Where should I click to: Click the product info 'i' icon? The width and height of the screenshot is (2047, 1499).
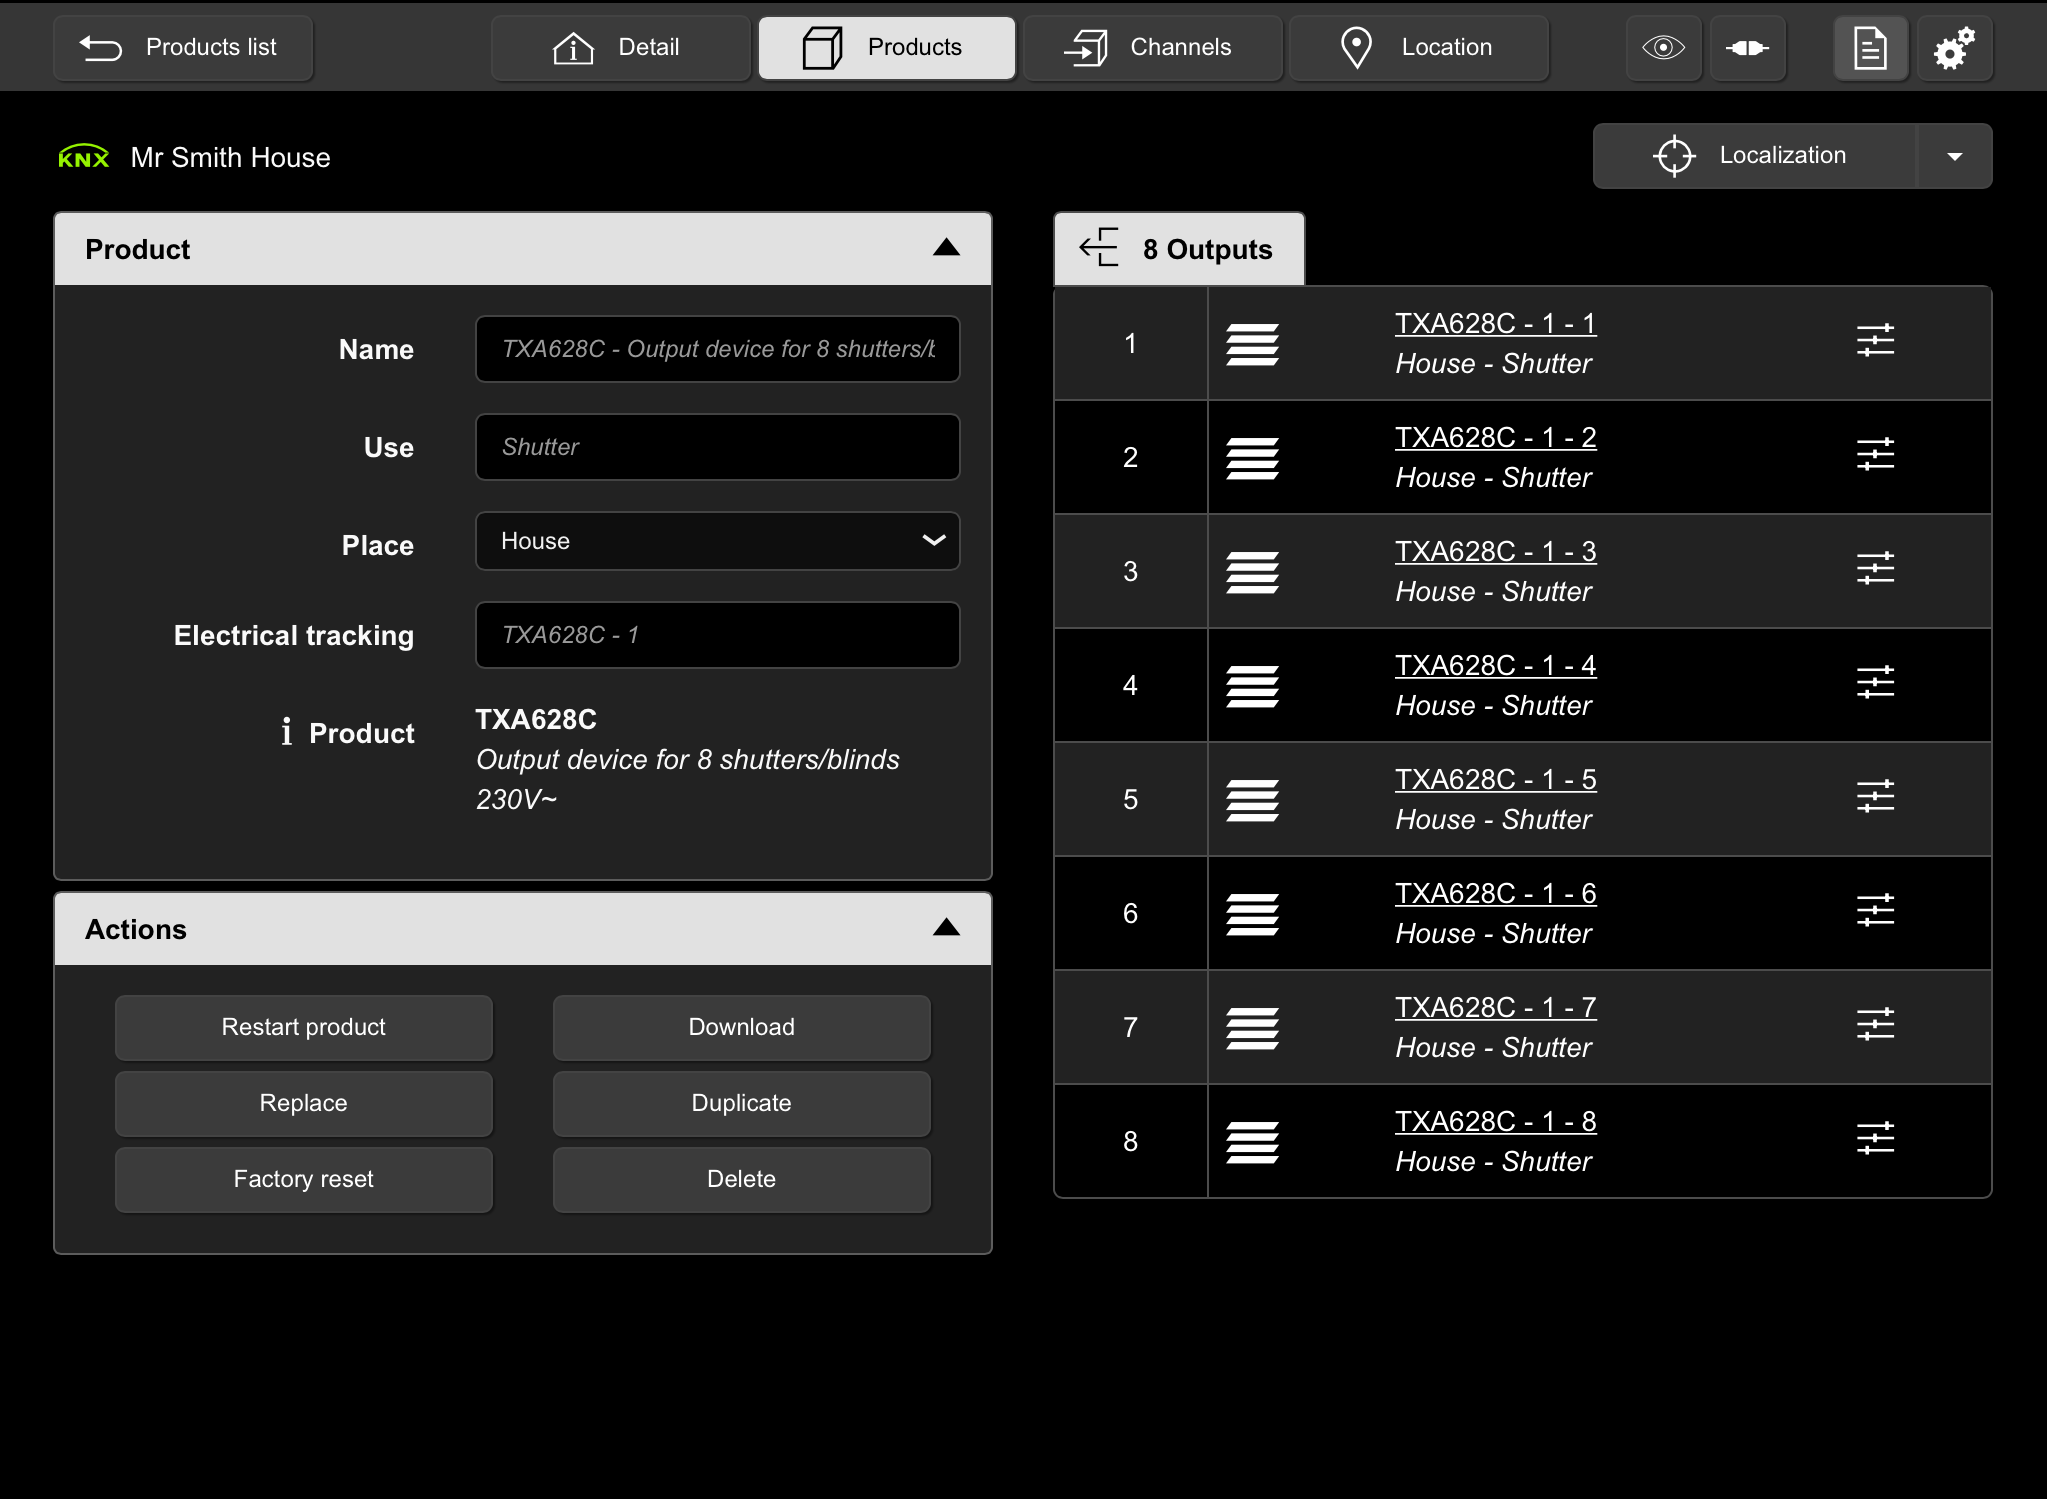287,732
